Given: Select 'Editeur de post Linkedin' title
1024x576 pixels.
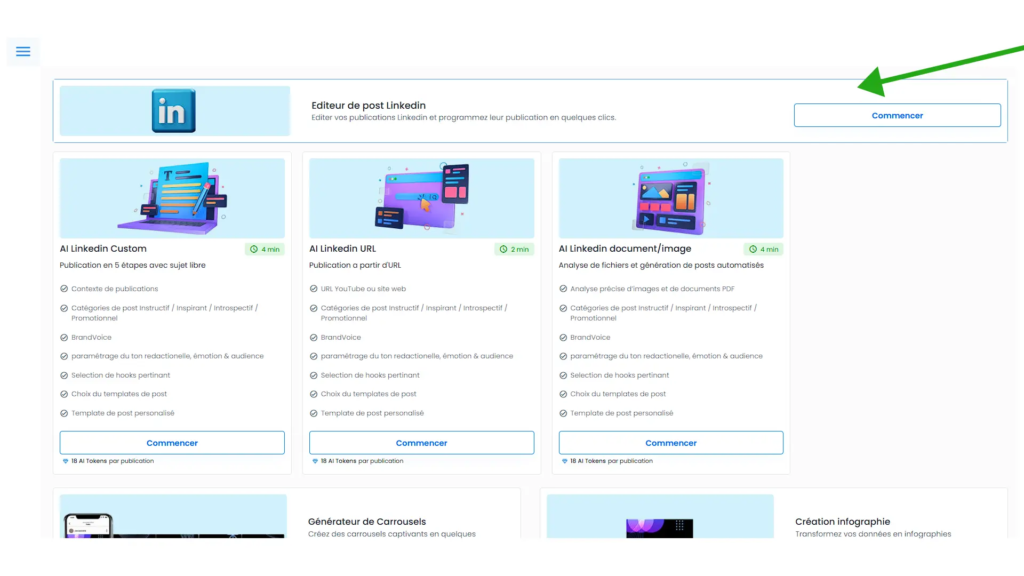Looking at the screenshot, I should coord(368,105).
